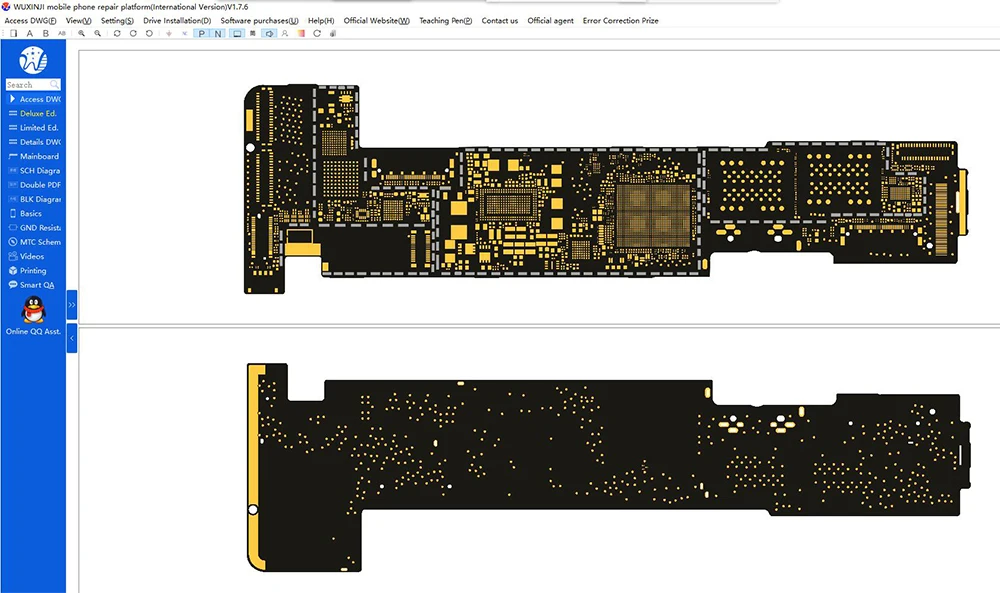Open the Help(H) menu
Image resolution: width=1000 pixels, height=593 pixels.
pyautogui.click(x=321, y=20)
